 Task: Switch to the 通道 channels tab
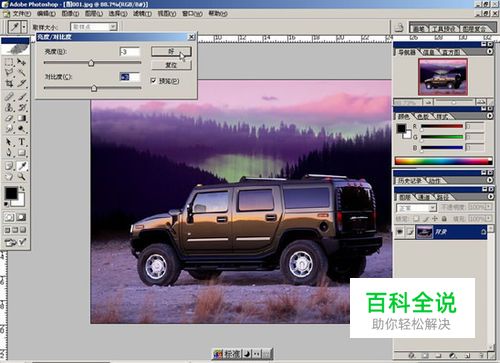[424, 197]
